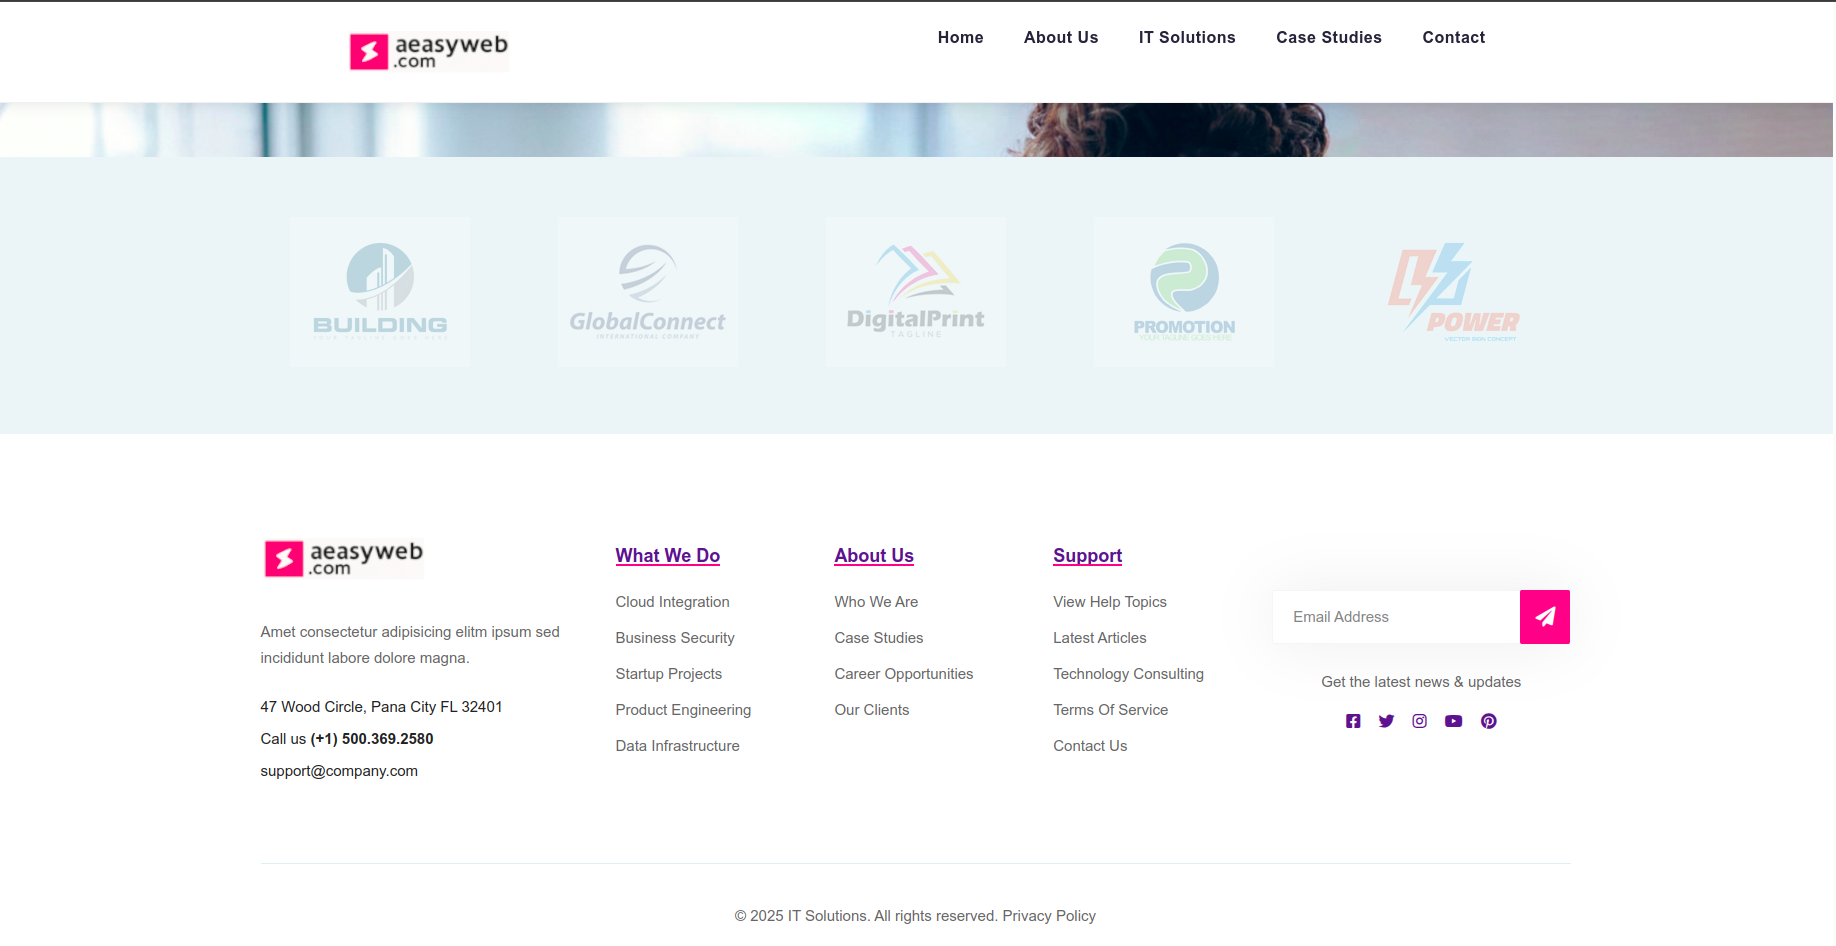Submit email with paper plane button

point(1545,617)
